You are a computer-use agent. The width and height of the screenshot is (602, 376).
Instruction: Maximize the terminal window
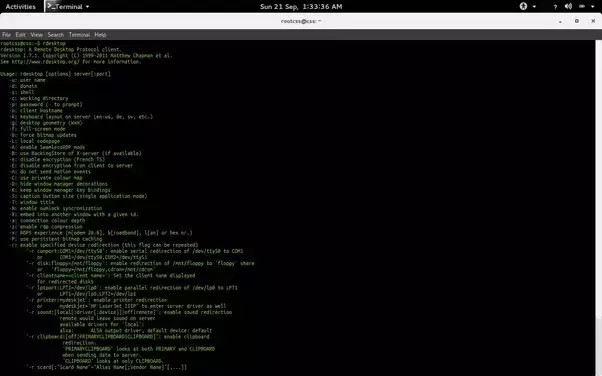577,21
